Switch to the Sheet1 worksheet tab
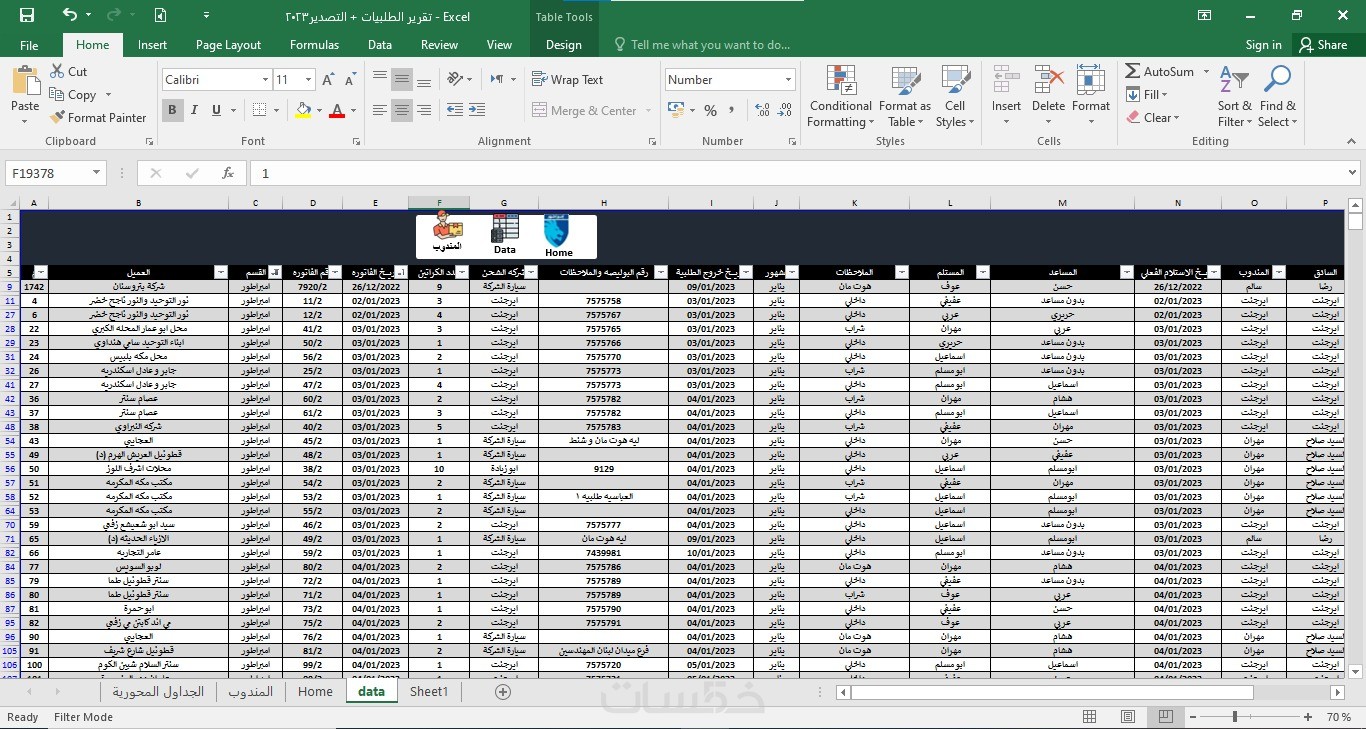Screen dimensions: 1366x729 pyautogui.click(x=429, y=691)
